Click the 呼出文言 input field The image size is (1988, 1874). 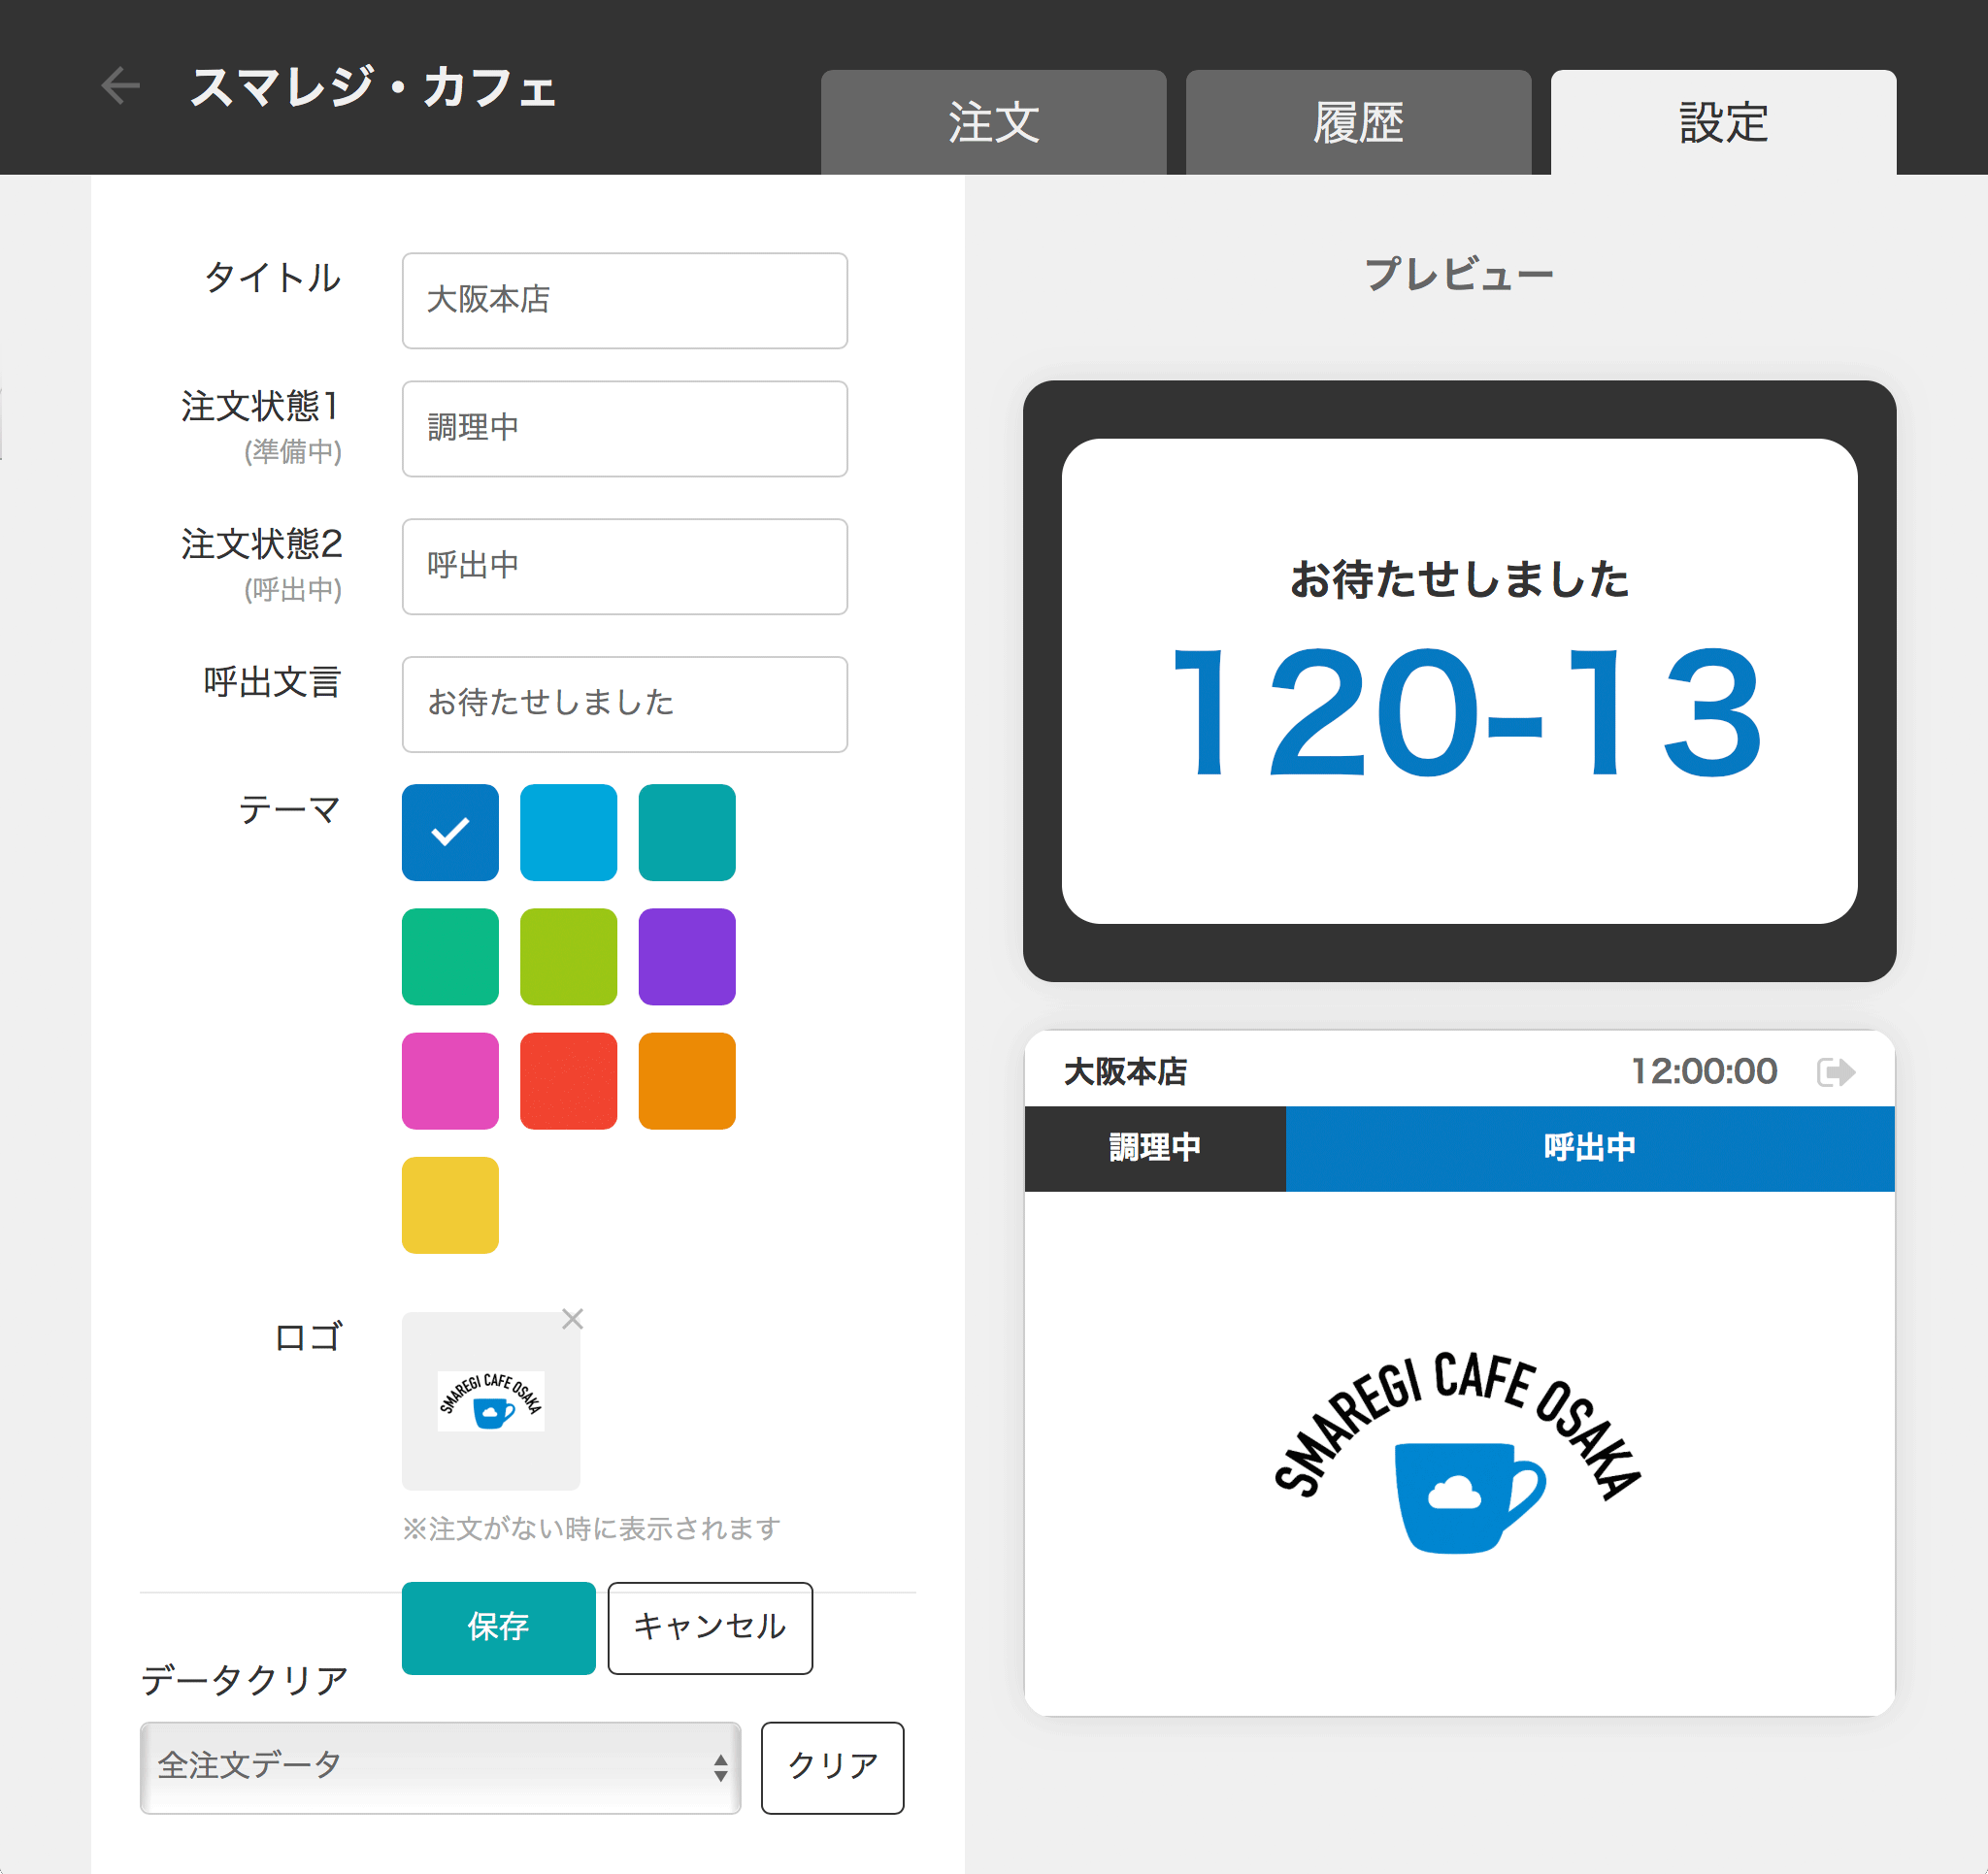coord(625,704)
